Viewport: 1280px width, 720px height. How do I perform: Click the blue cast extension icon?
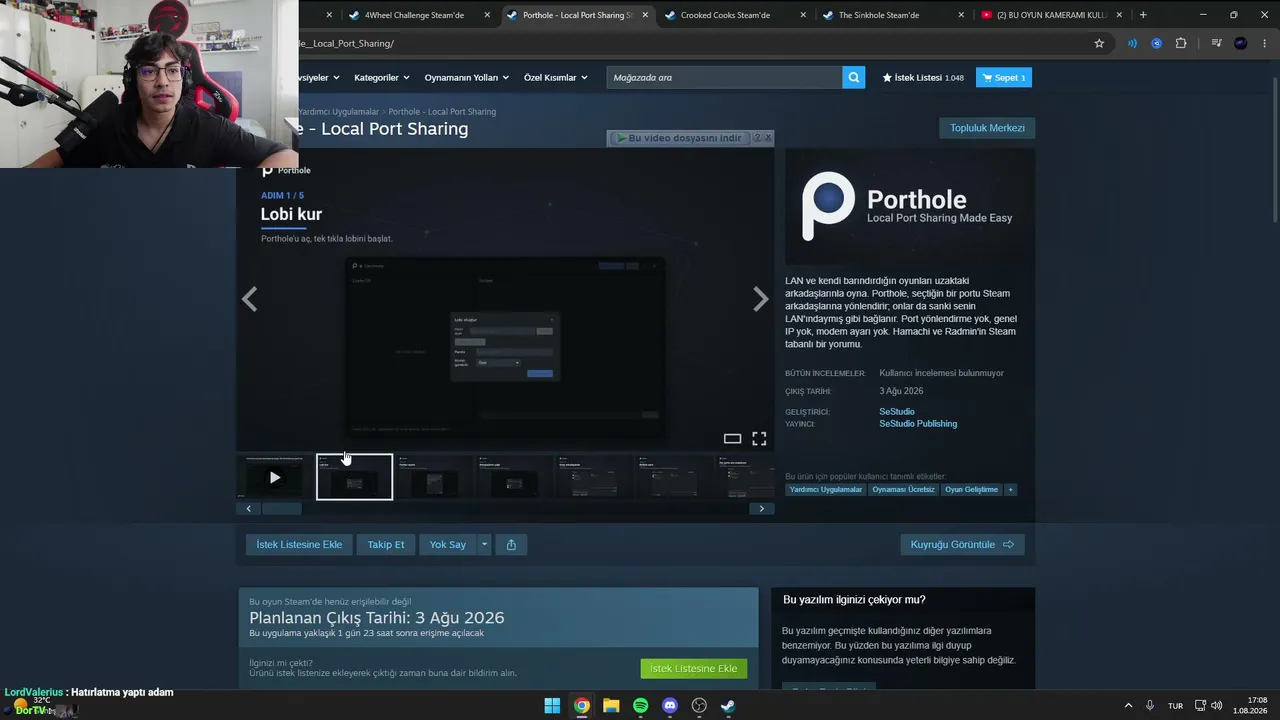pos(1132,43)
